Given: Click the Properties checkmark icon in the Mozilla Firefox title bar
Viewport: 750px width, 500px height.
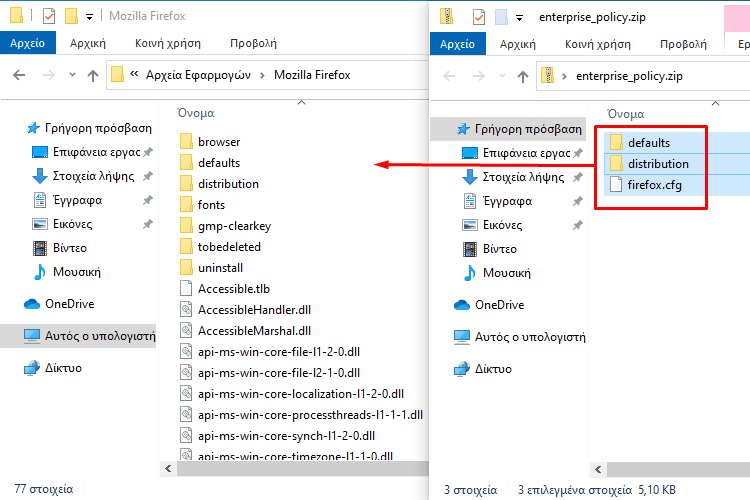Looking at the screenshot, I should pyautogui.click(x=49, y=16).
